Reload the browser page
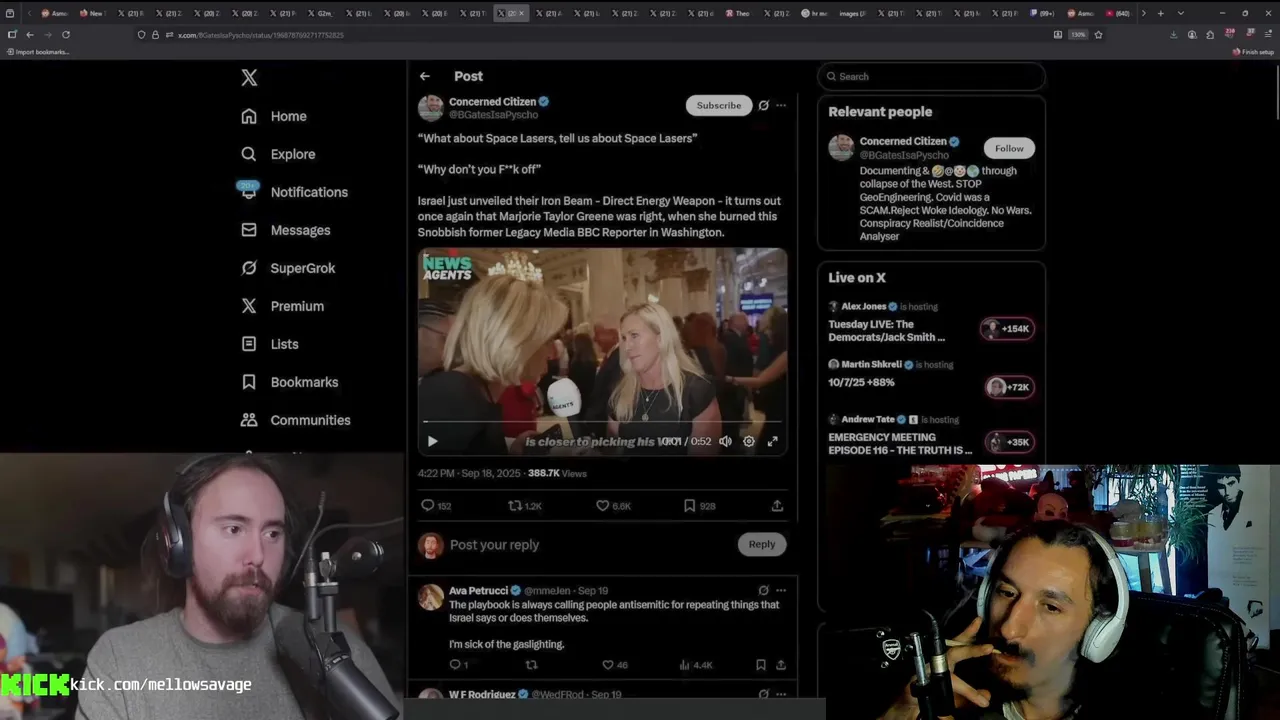 (66, 34)
